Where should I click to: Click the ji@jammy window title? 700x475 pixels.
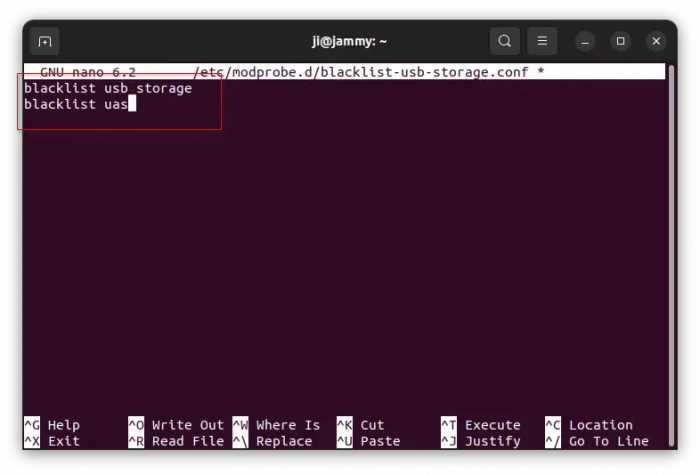click(x=349, y=41)
